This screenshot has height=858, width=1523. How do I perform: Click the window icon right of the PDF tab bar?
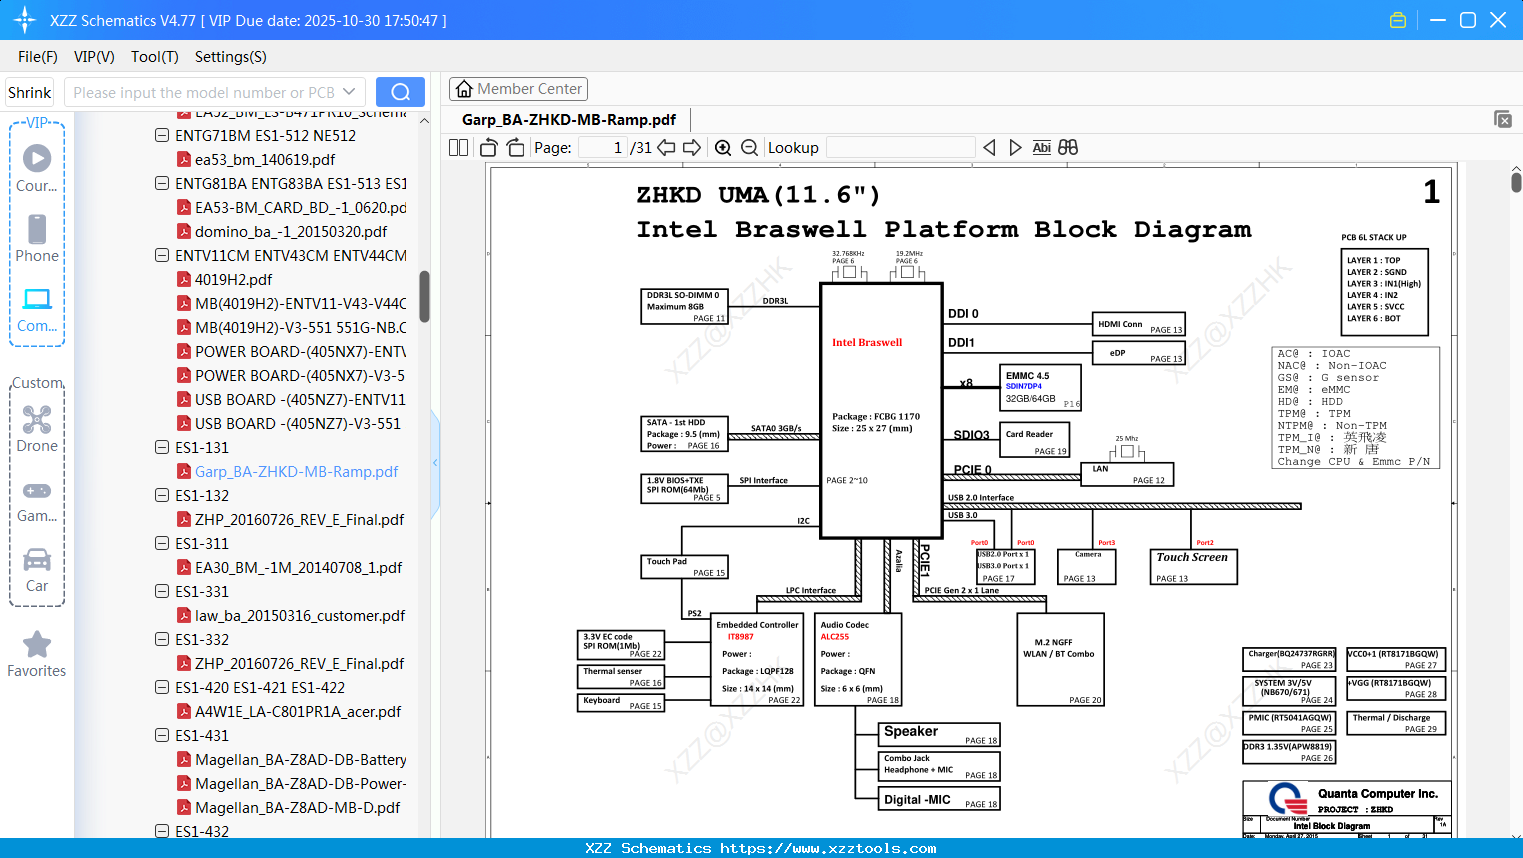1503,119
